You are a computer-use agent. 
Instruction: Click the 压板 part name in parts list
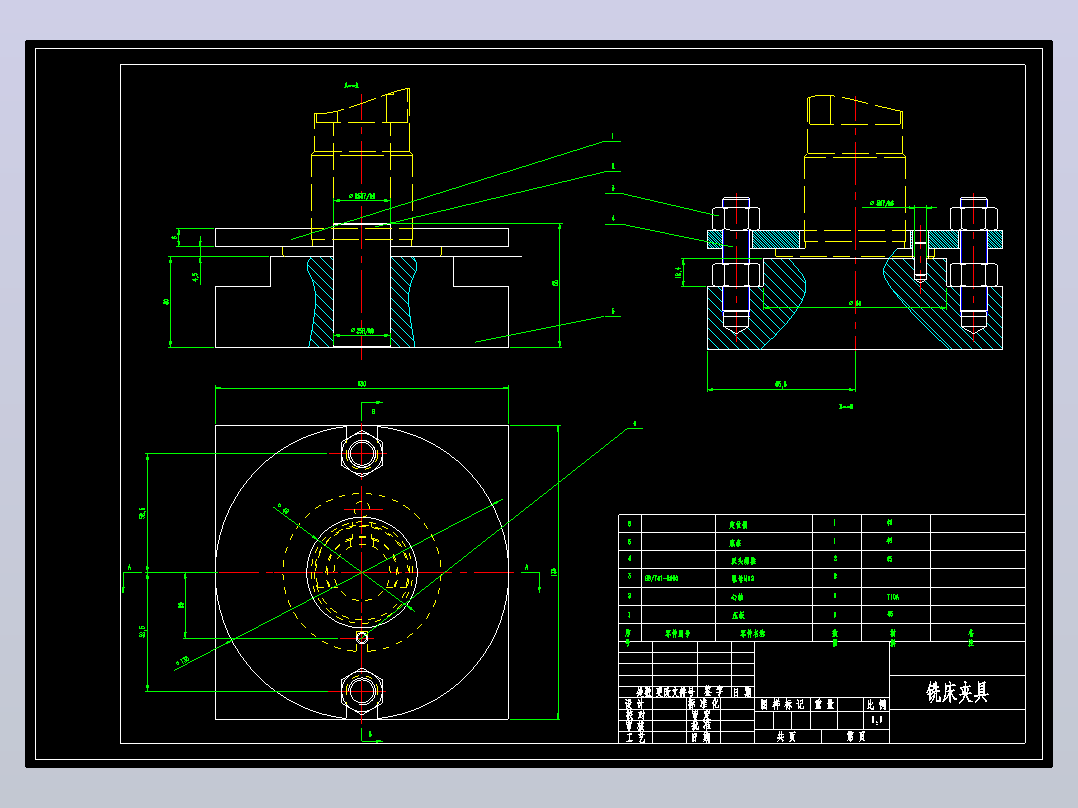click(x=738, y=615)
